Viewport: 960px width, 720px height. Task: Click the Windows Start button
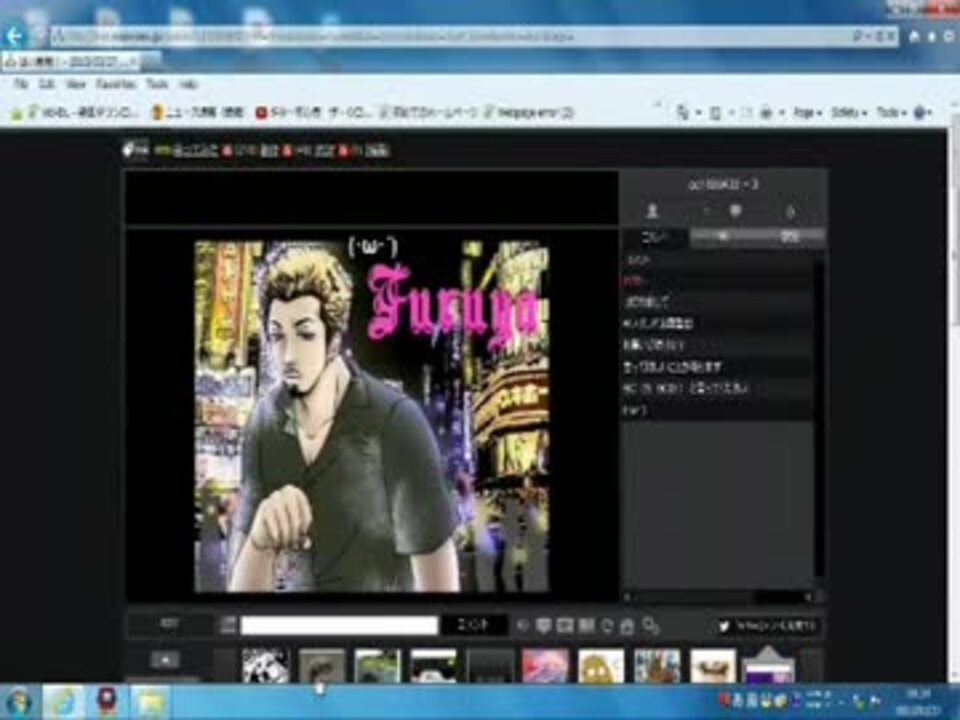point(18,702)
